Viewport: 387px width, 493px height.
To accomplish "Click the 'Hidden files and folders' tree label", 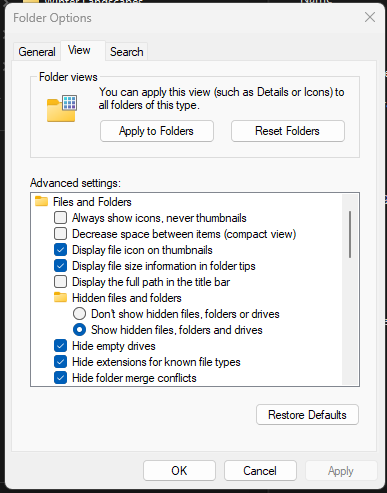I will [127, 298].
